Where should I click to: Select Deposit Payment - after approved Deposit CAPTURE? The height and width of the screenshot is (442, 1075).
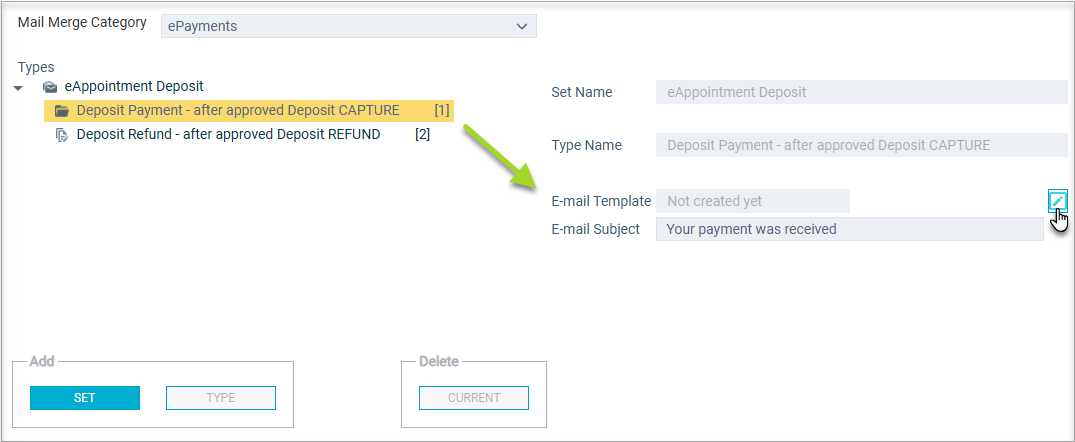[x=238, y=110]
